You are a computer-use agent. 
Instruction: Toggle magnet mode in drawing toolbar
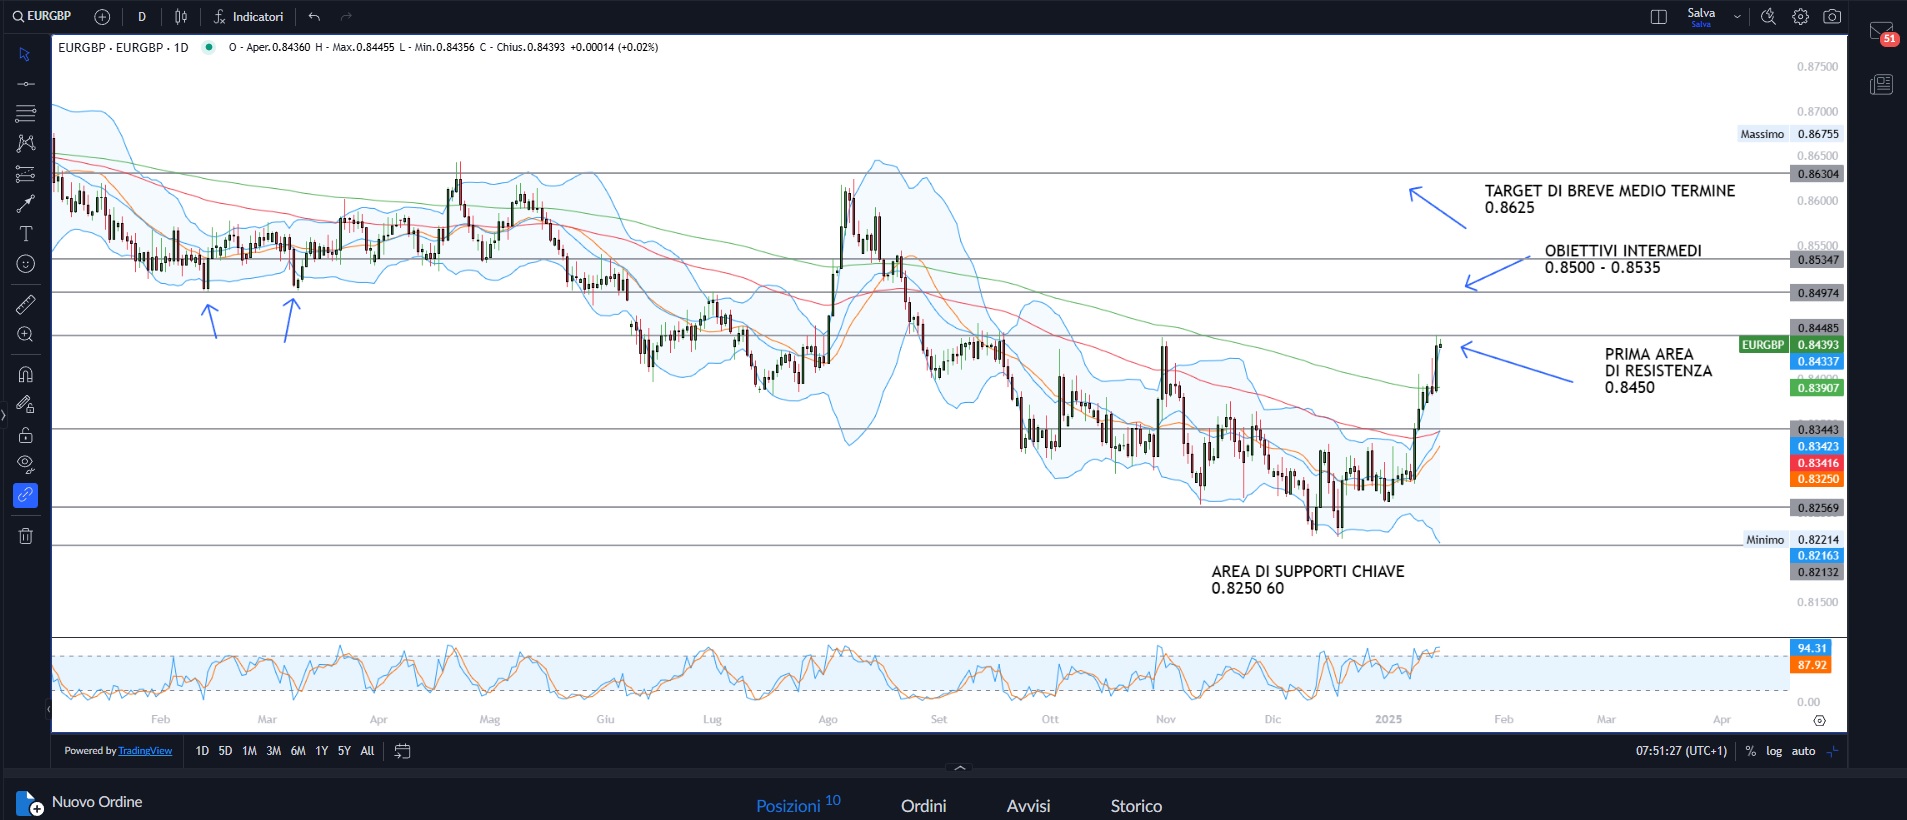coord(26,374)
